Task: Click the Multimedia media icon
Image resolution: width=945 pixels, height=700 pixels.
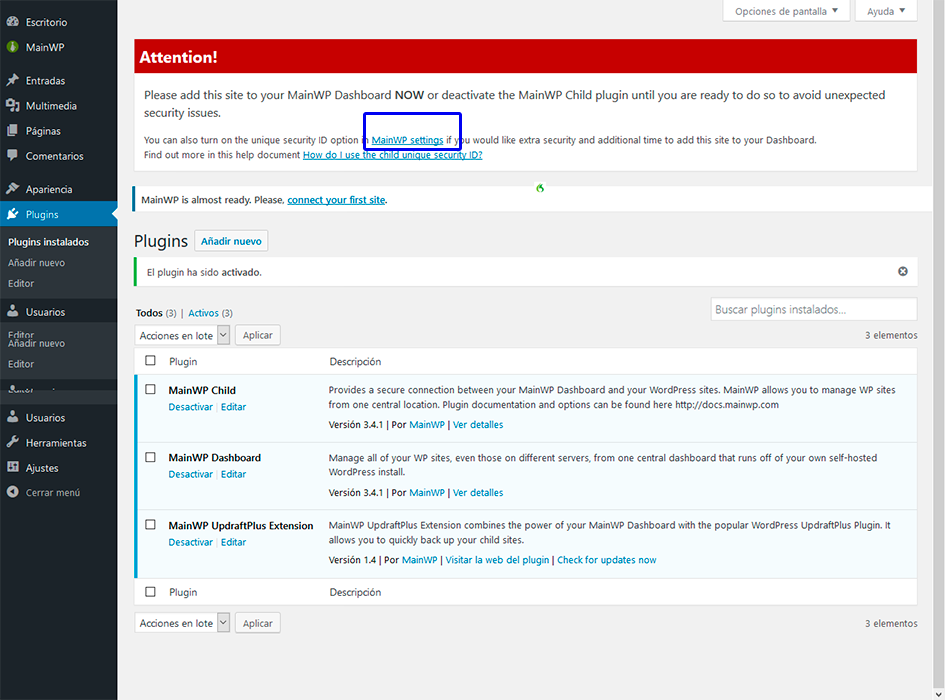Action: coord(13,106)
